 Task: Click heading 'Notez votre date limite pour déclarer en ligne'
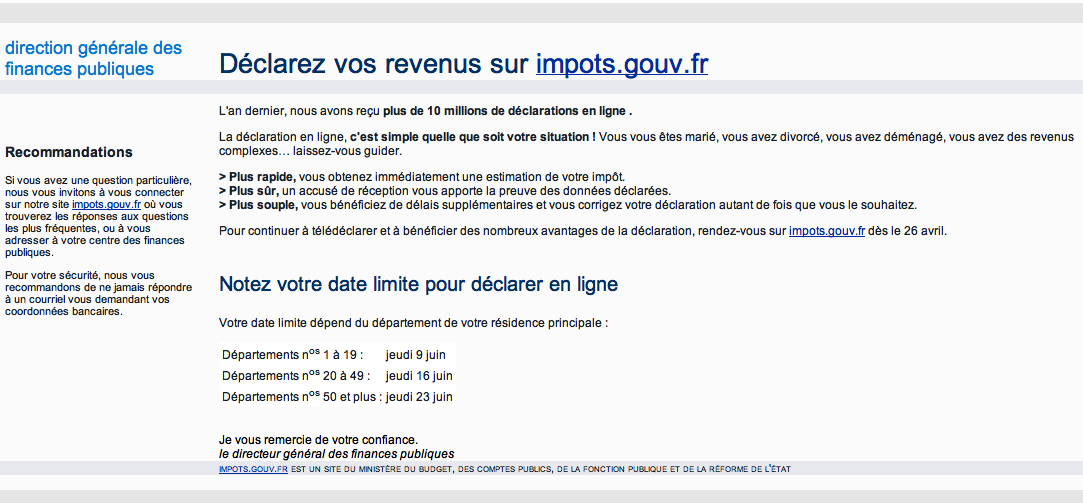[x=419, y=284]
